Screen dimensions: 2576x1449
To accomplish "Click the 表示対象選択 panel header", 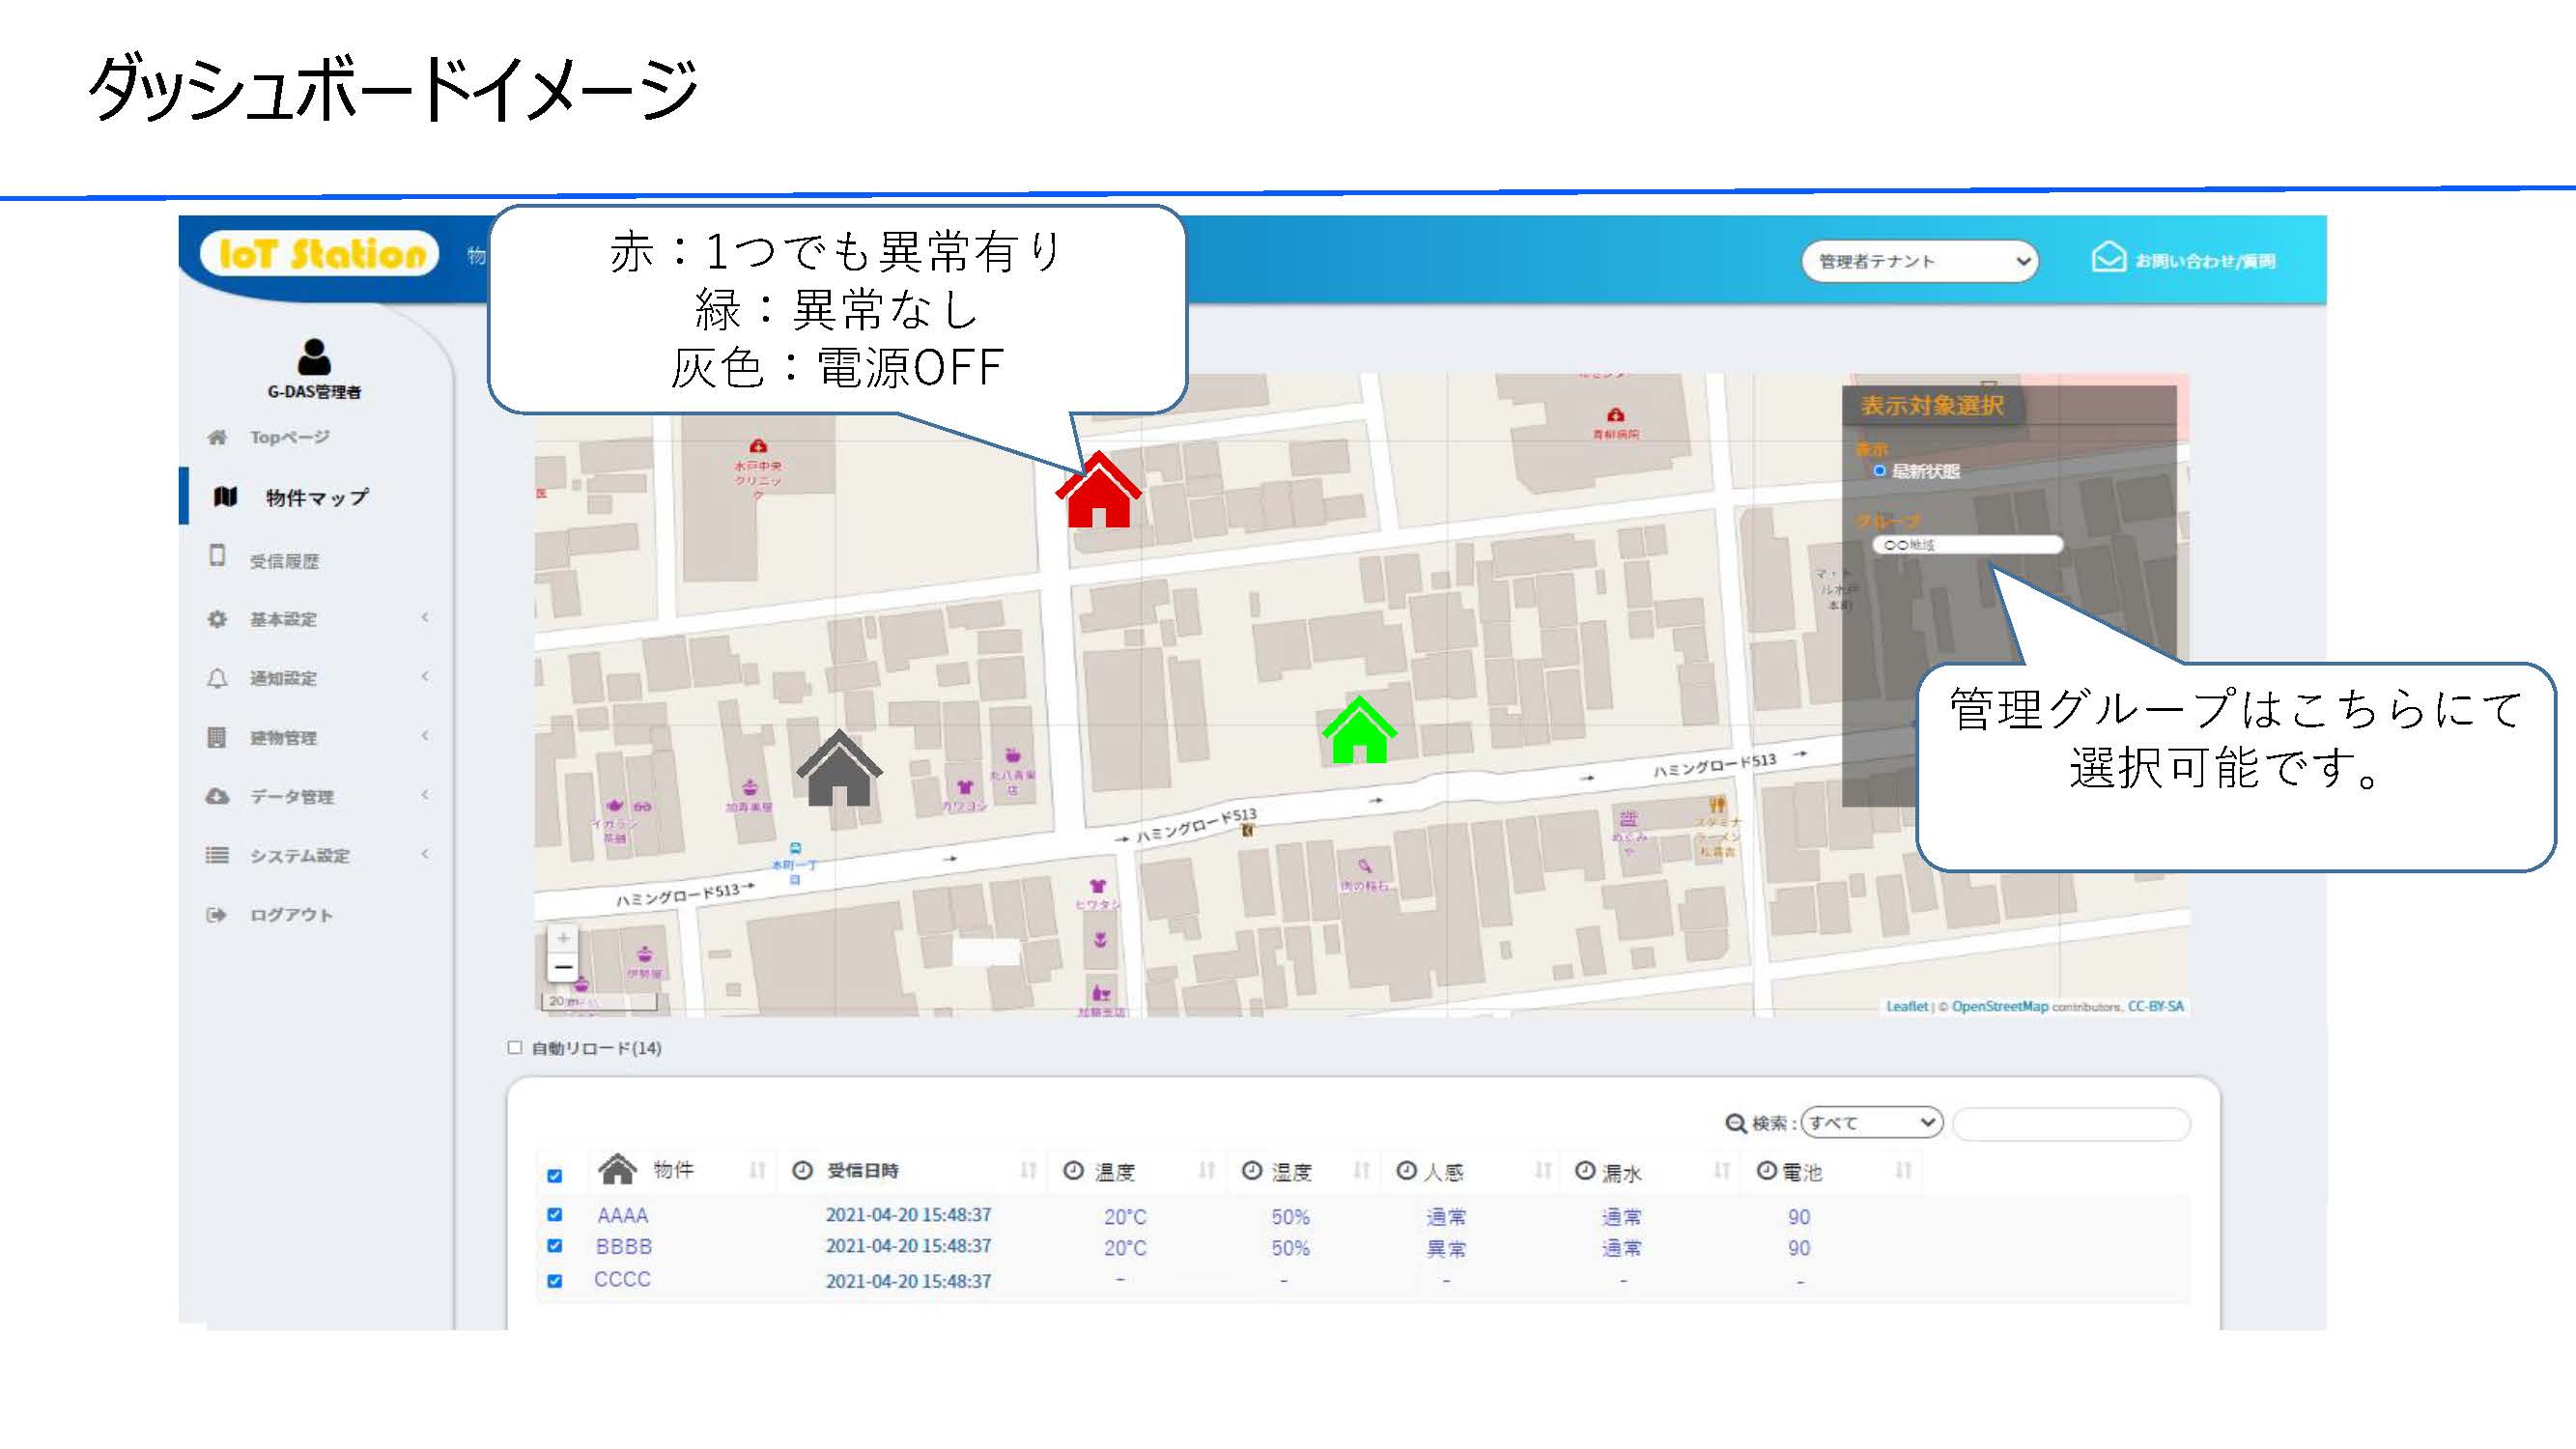I will pyautogui.click(x=1932, y=405).
